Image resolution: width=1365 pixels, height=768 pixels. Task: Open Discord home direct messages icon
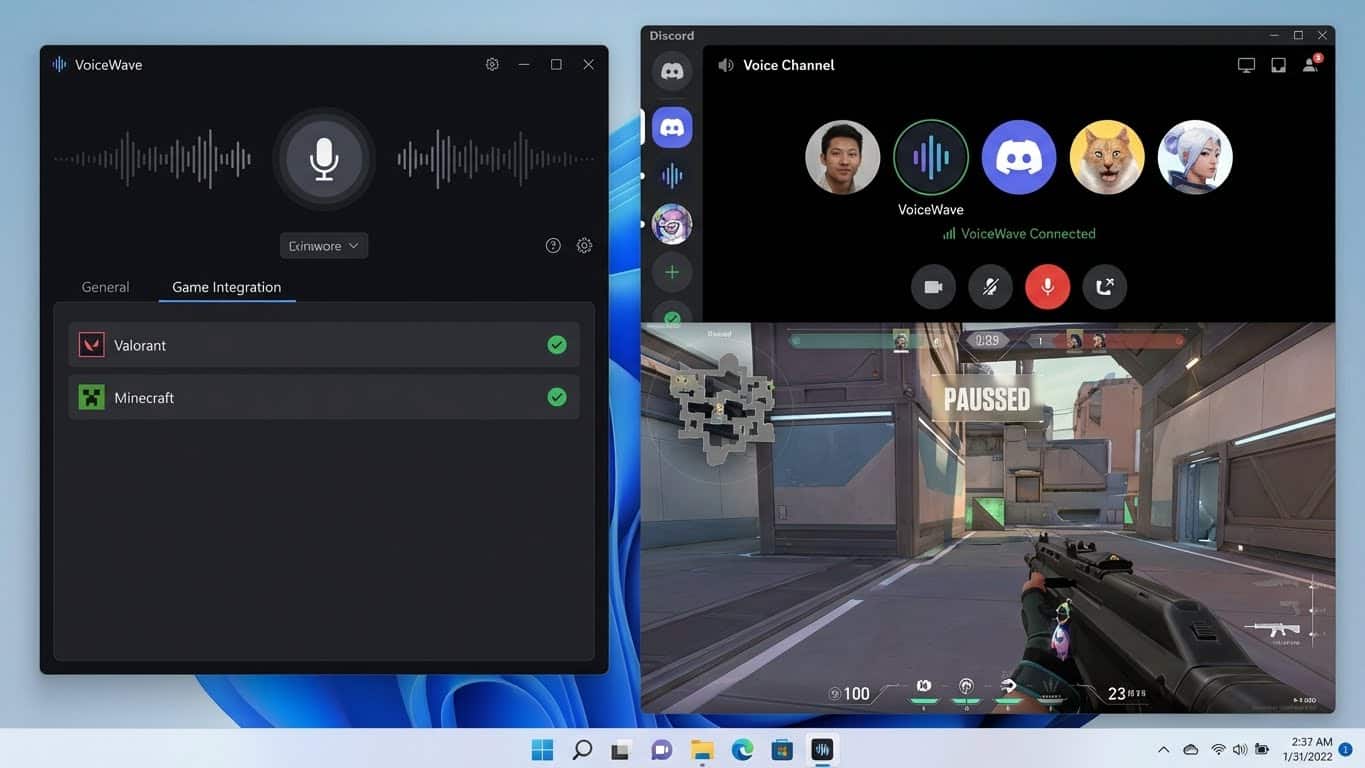[672, 72]
